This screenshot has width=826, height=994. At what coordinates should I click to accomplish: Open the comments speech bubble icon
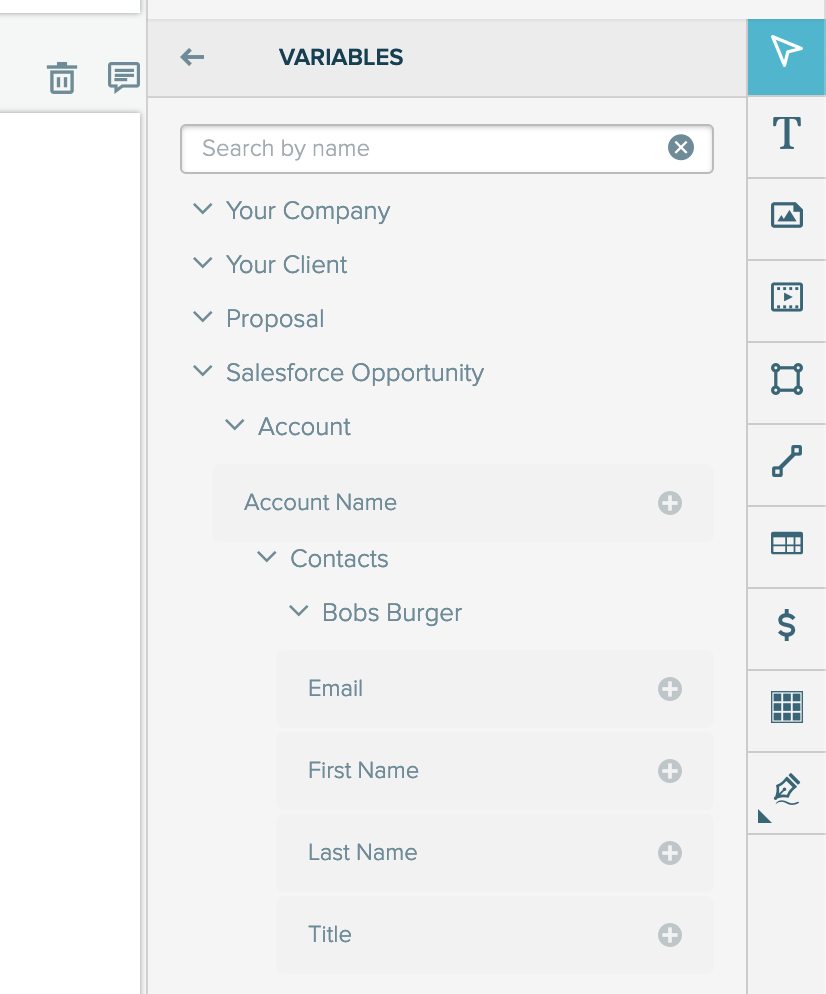tap(124, 77)
